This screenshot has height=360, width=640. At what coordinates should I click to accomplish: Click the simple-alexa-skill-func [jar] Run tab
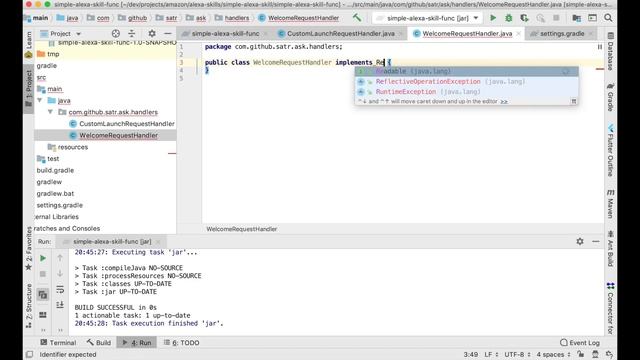[112, 242]
